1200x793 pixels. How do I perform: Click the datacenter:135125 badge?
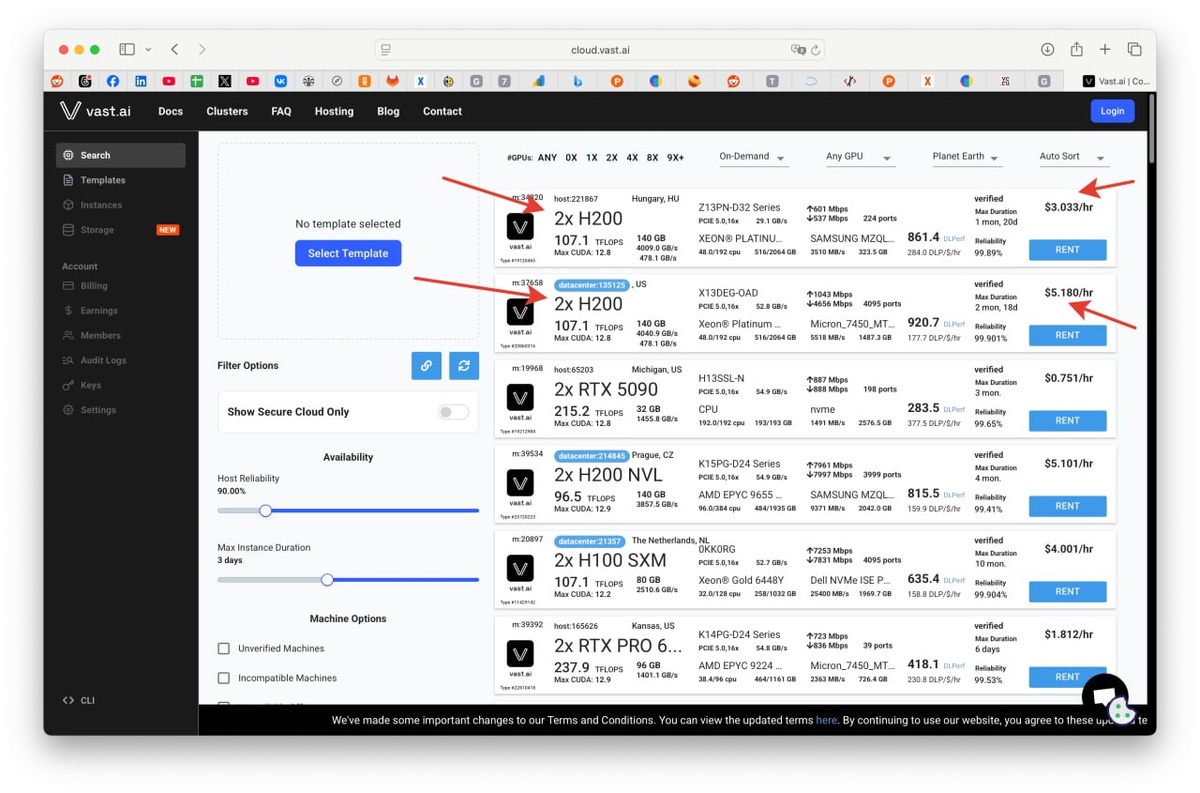tap(592, 285)
